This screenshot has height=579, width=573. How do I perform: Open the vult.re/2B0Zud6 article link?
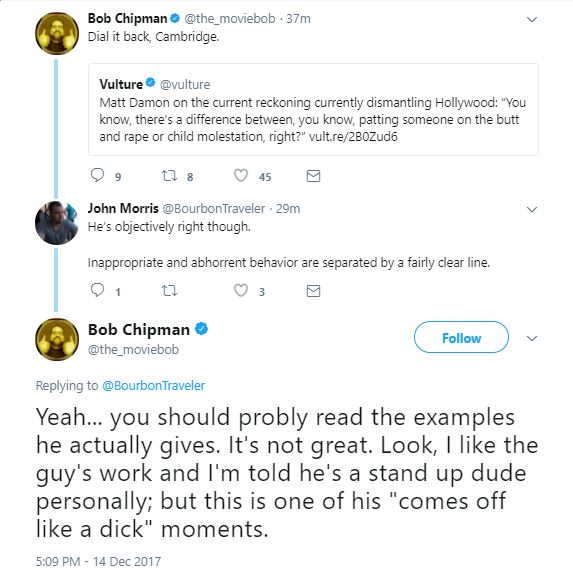pos(353,137)
